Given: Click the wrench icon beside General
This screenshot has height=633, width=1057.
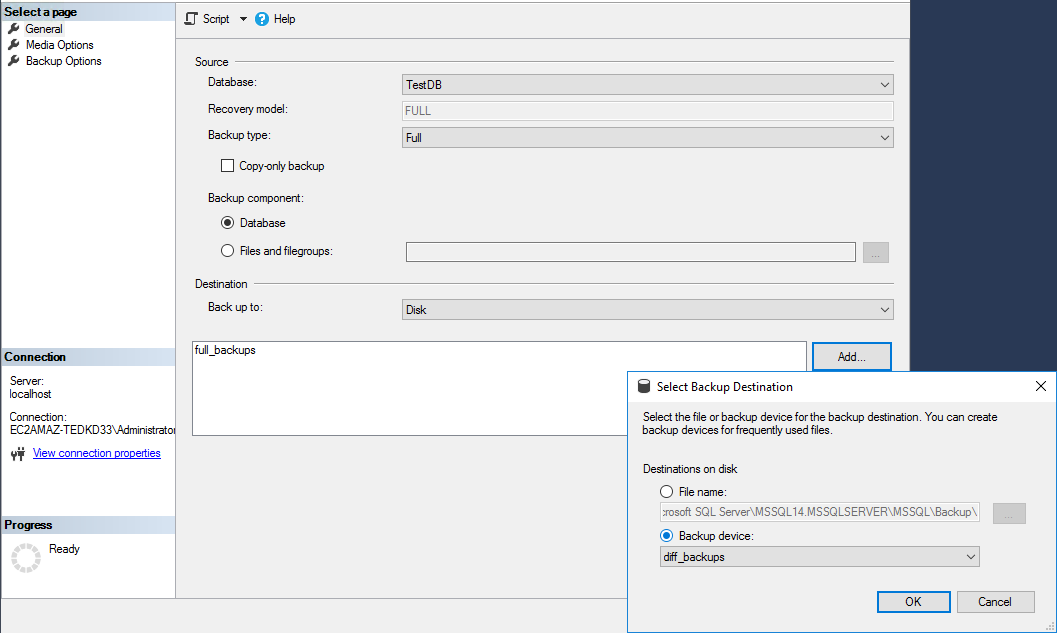Looking at the screenshot, I should (13, 28).
